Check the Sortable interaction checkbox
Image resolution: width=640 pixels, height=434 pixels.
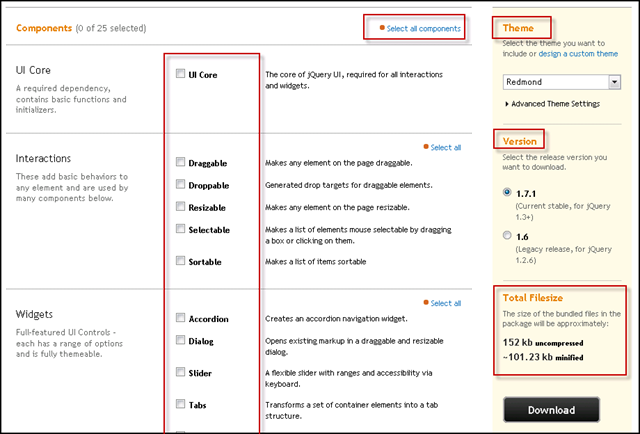(180, 261)
